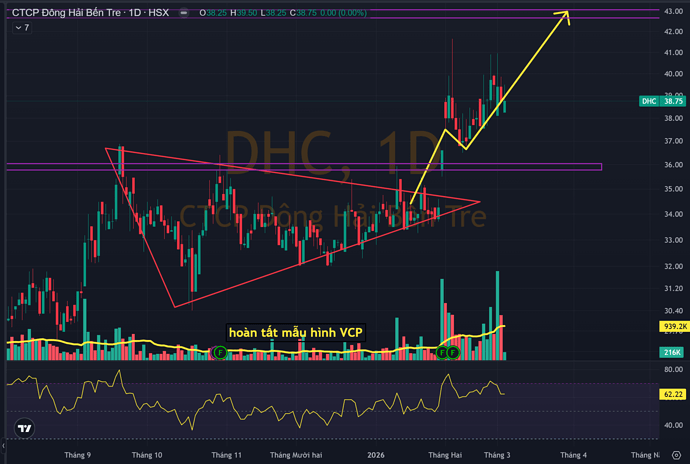
Task: Click the DHC 38.75 price label
Action: (x=662, y=101)
